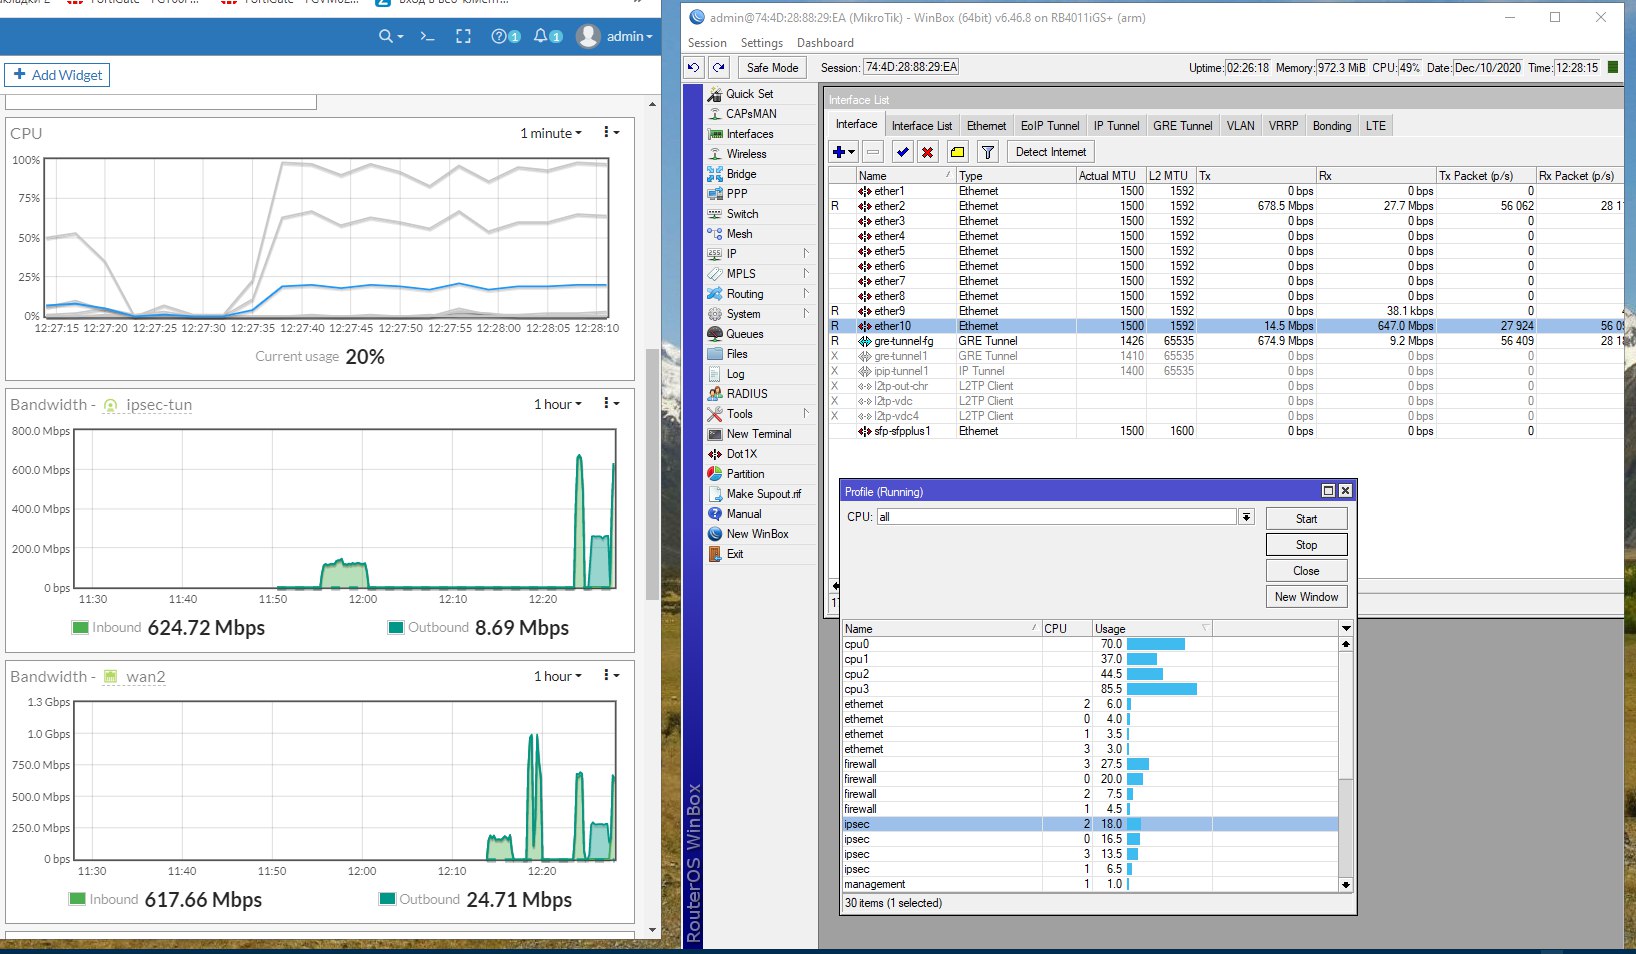Click the WinBox Undo icon
The height and width of the screenshot is (954, 1636).
[x=694, y=67]
